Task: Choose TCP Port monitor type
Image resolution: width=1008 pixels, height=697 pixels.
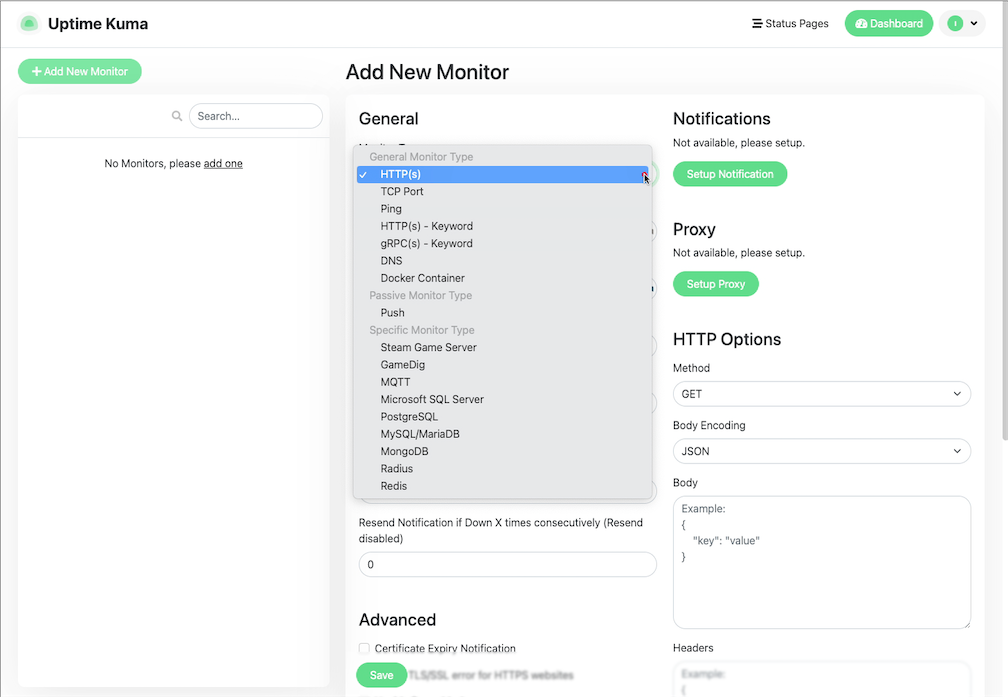Action: [503, 192]
